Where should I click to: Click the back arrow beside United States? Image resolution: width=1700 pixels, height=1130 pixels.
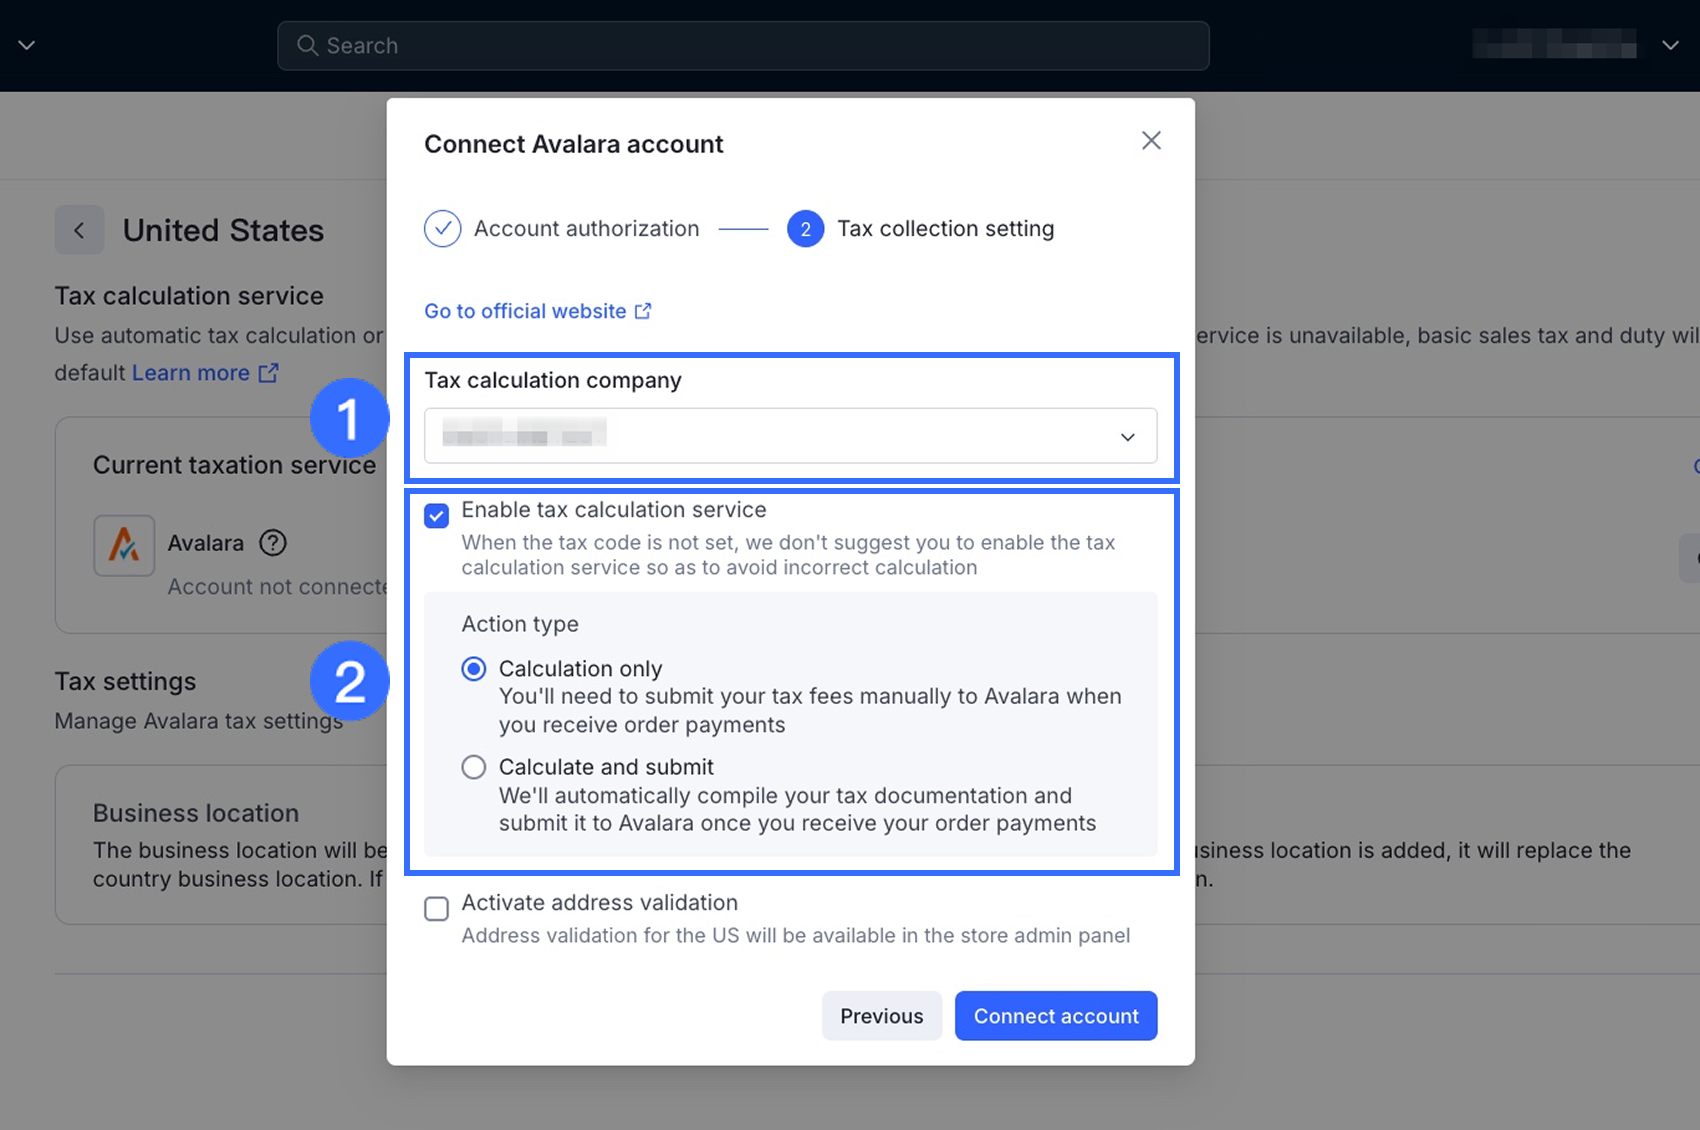[x=79, y=231]
